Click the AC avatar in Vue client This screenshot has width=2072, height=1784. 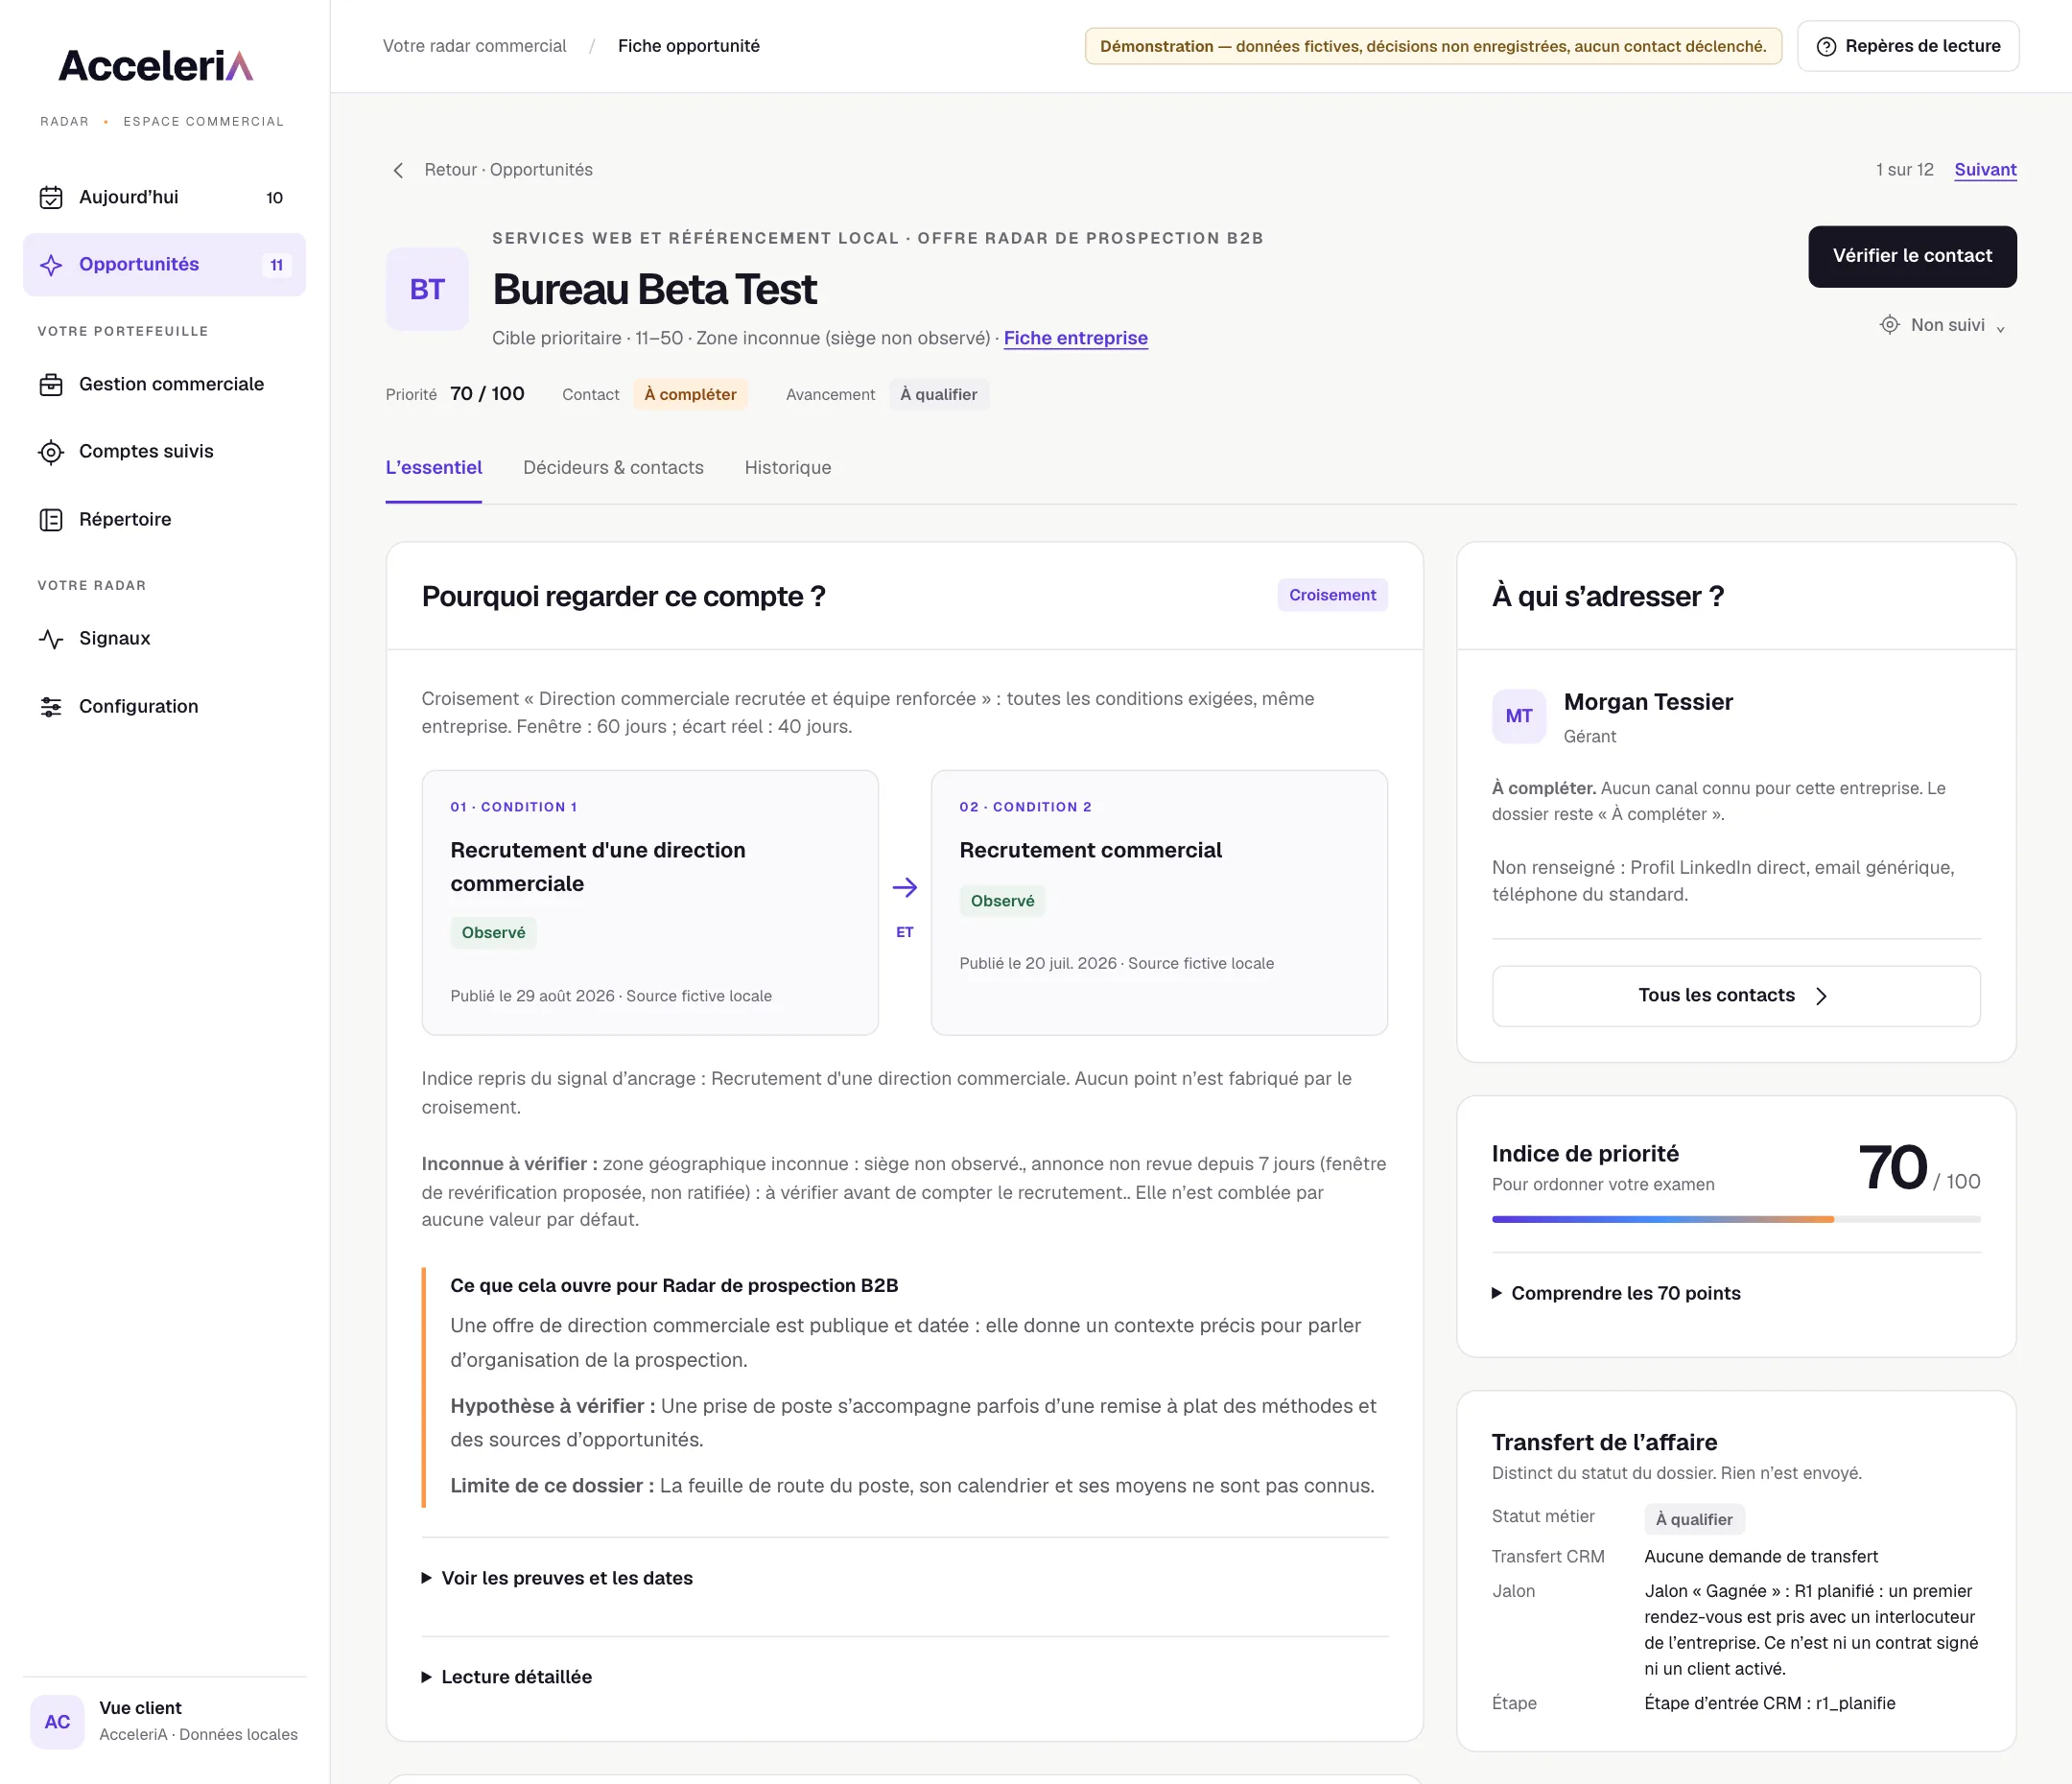[x=57, y=1721]
